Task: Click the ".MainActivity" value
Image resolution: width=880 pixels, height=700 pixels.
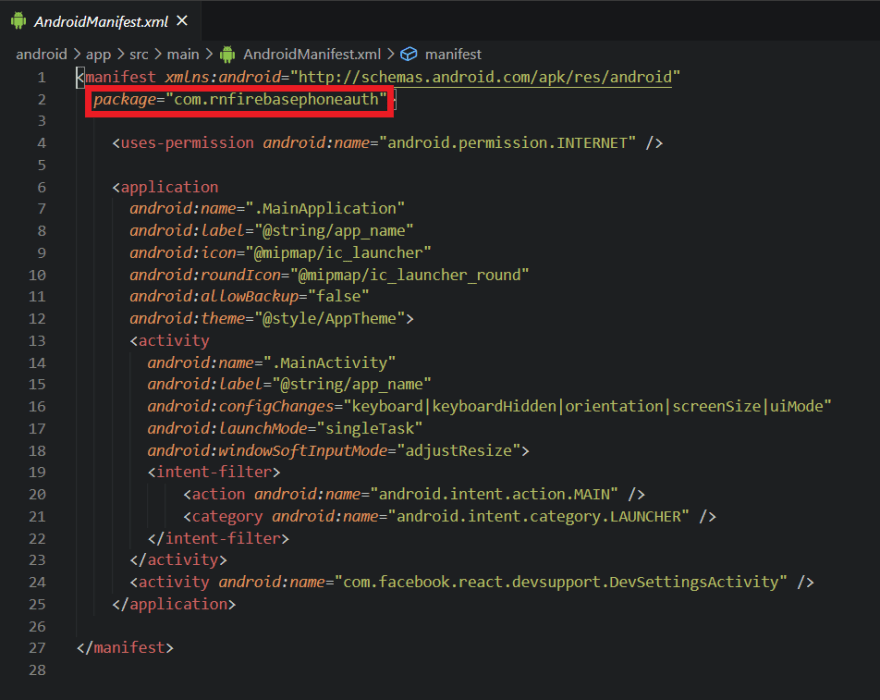Action: tap(329, 363)
